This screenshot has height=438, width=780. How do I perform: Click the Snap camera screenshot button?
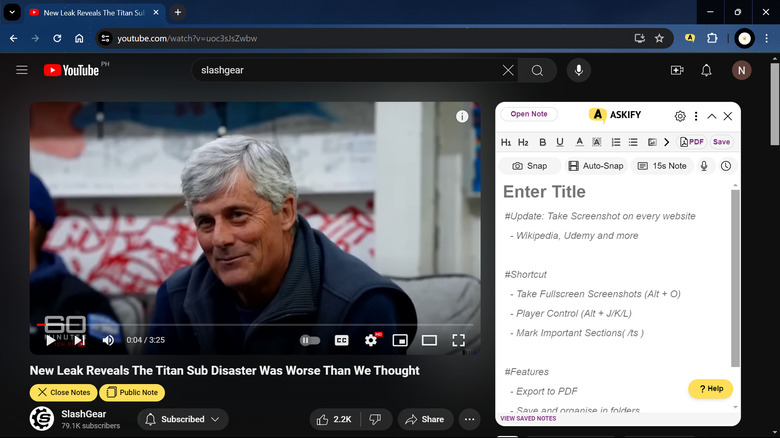[x=529, y=166]
